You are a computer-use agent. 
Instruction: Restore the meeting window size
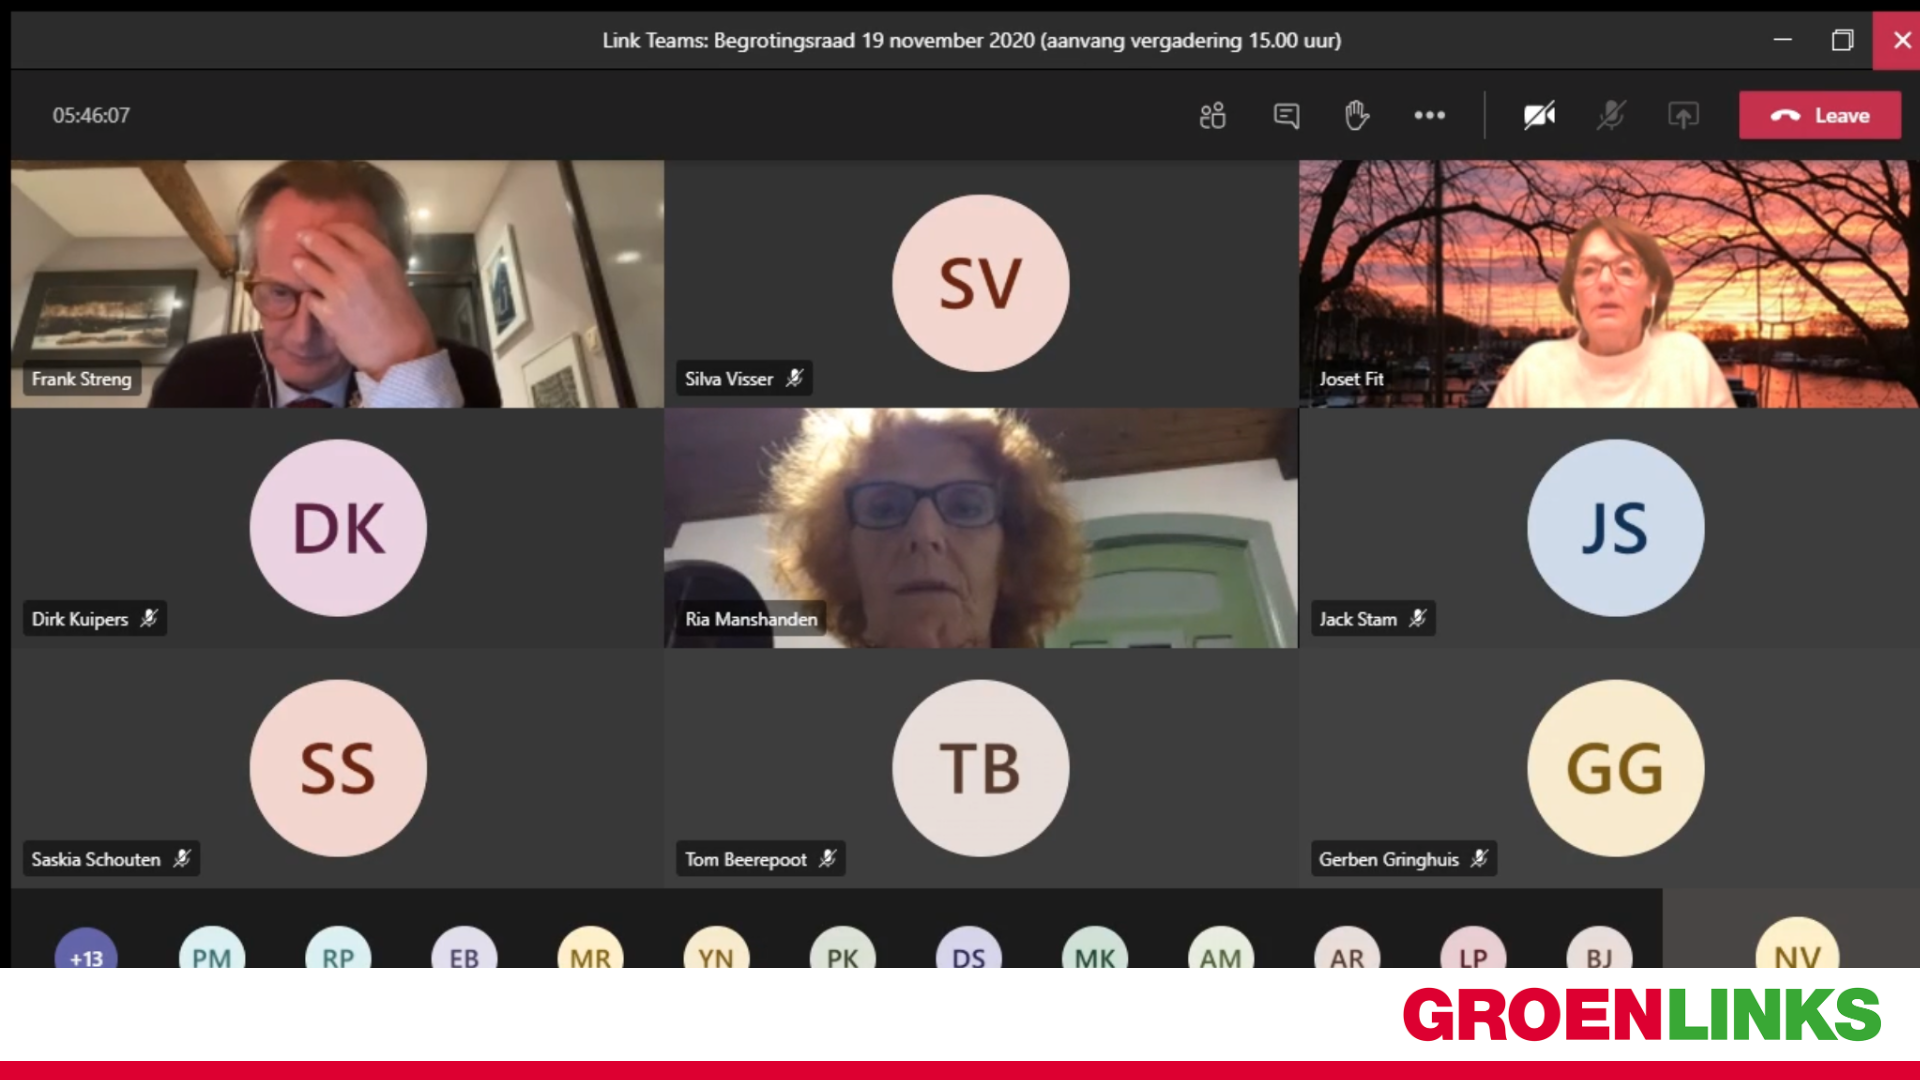point(1842,40)
